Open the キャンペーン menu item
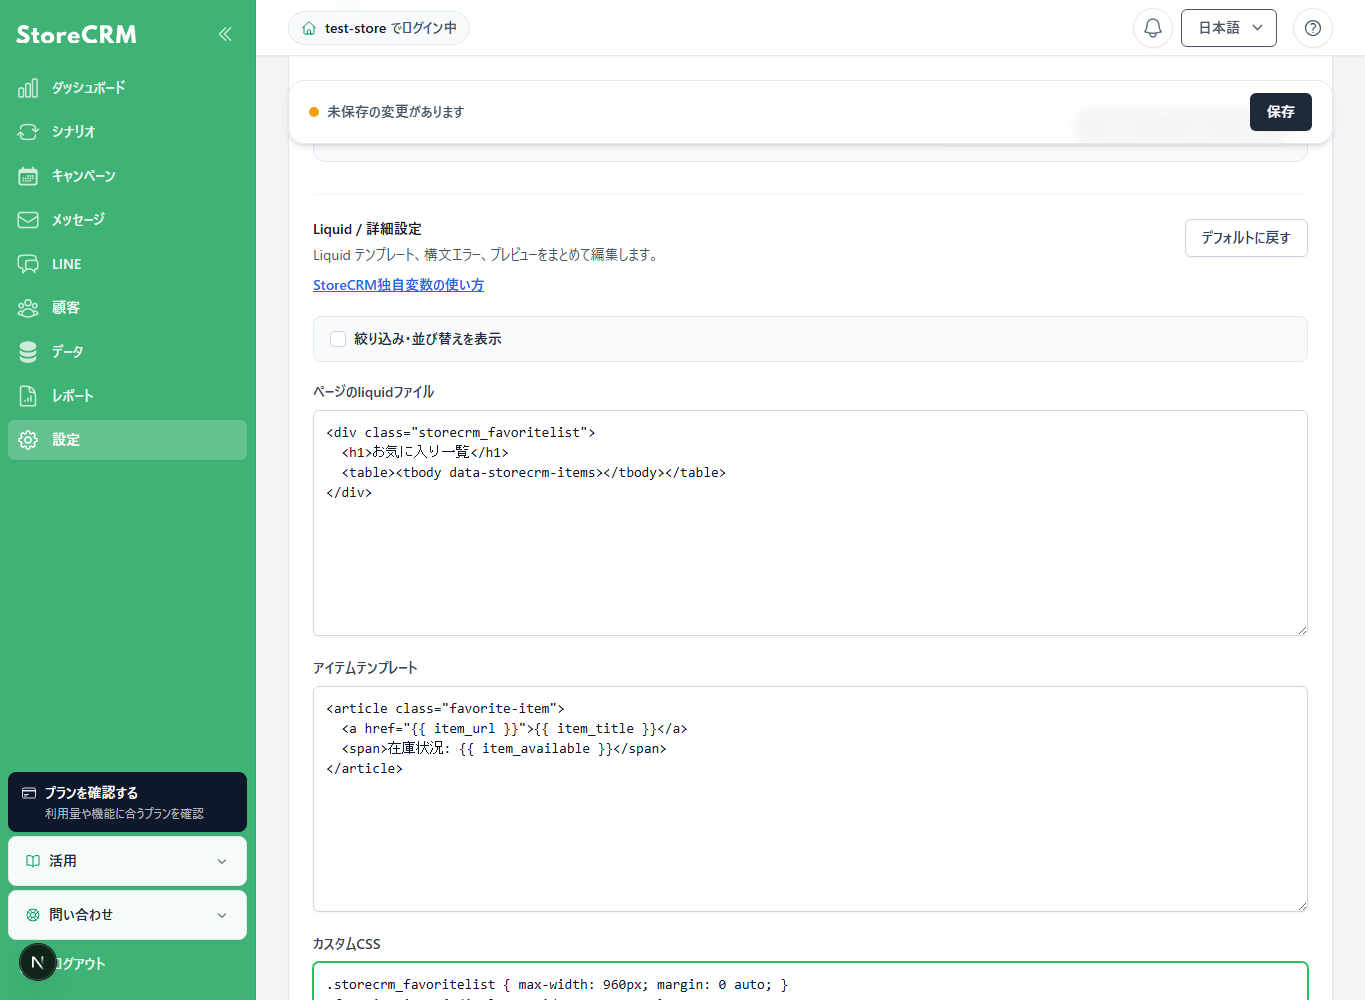 click(127, 176)
